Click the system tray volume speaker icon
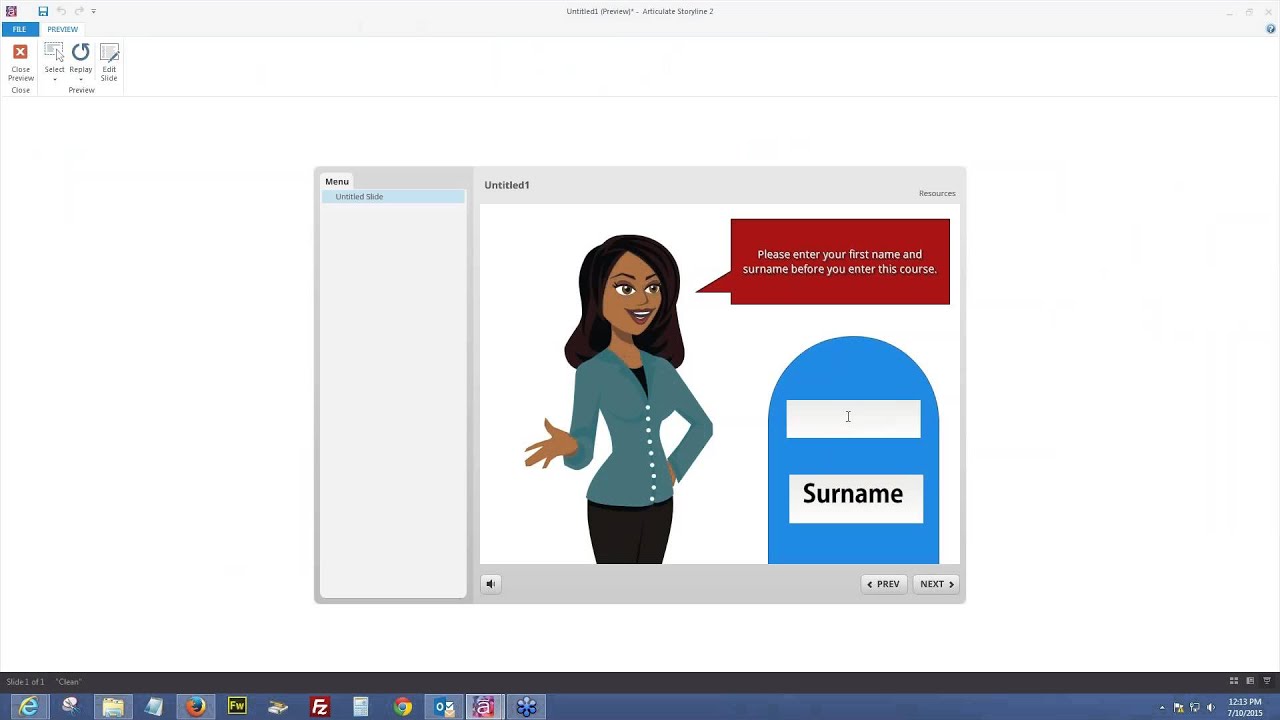Screen dimensions: 1280x720 coord(1211,708)
